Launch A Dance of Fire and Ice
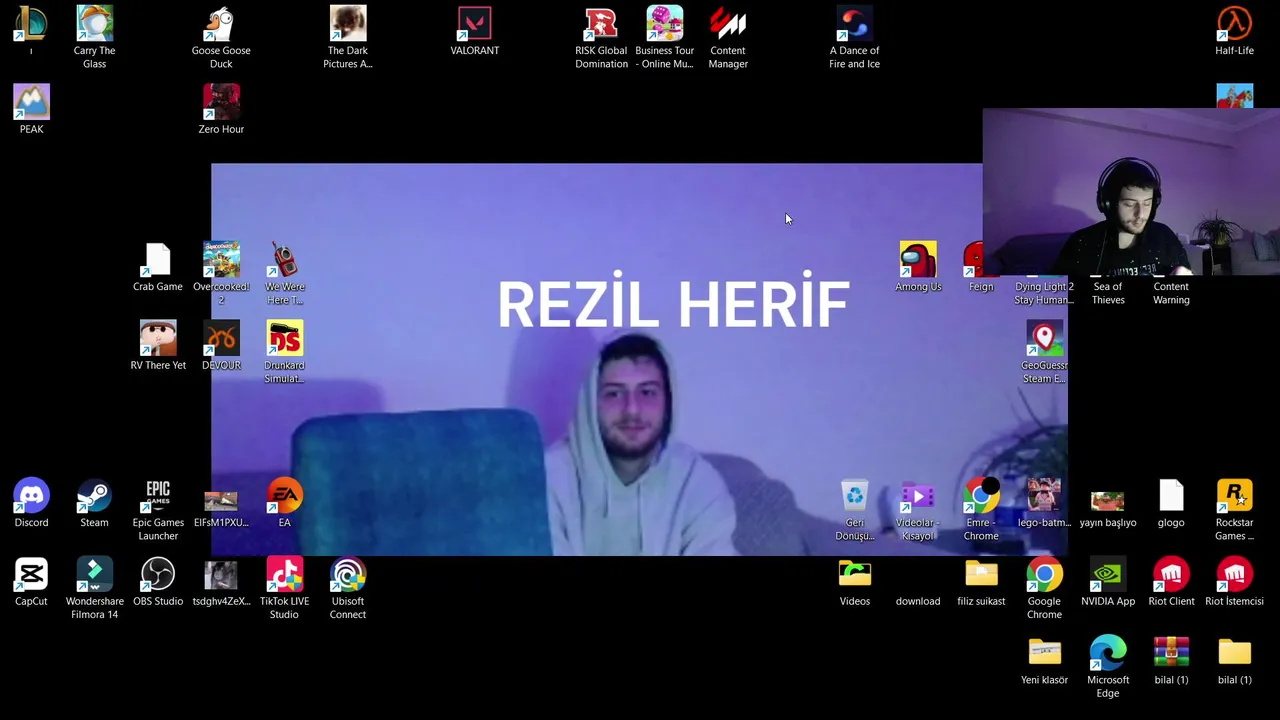The width and height of the screenshot is (1280, 720). (x=854, y=24)
